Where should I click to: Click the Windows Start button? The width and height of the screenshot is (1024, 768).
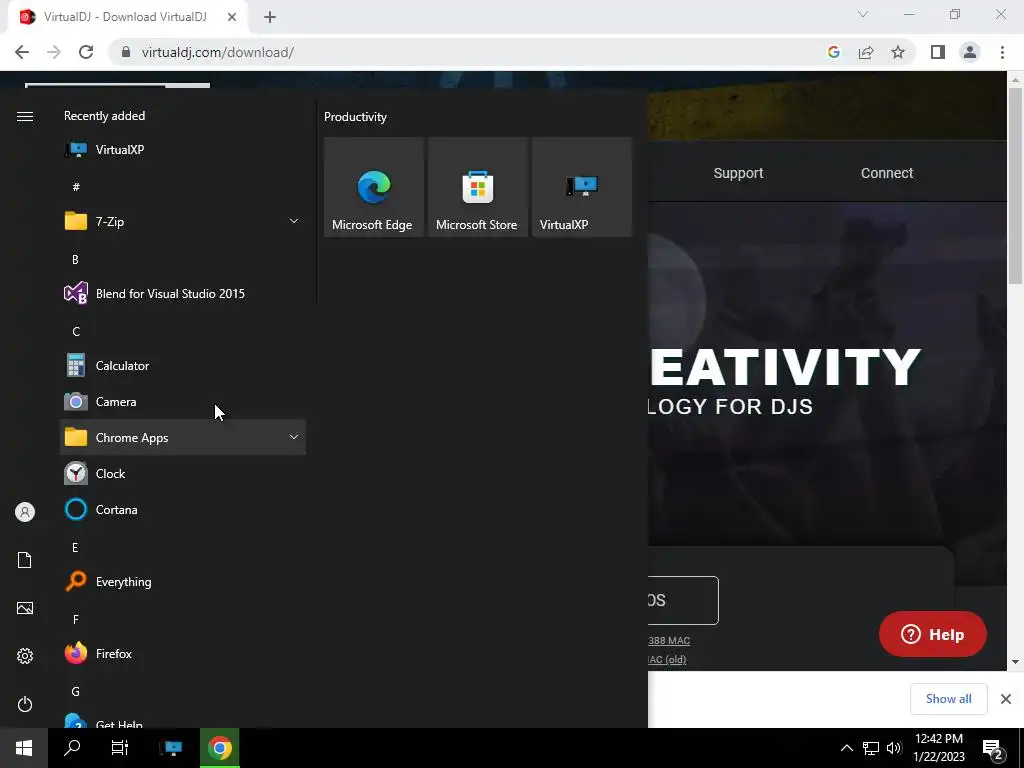point(24,748)
